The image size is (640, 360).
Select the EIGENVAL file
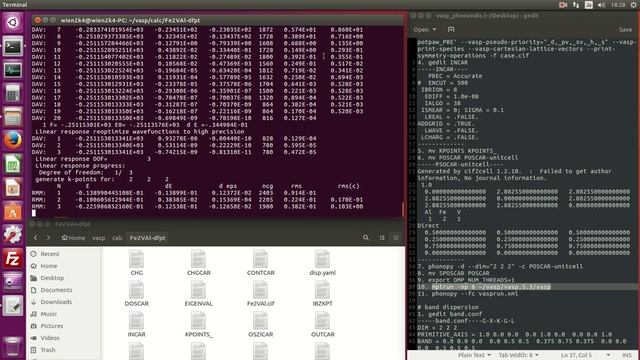198,293
